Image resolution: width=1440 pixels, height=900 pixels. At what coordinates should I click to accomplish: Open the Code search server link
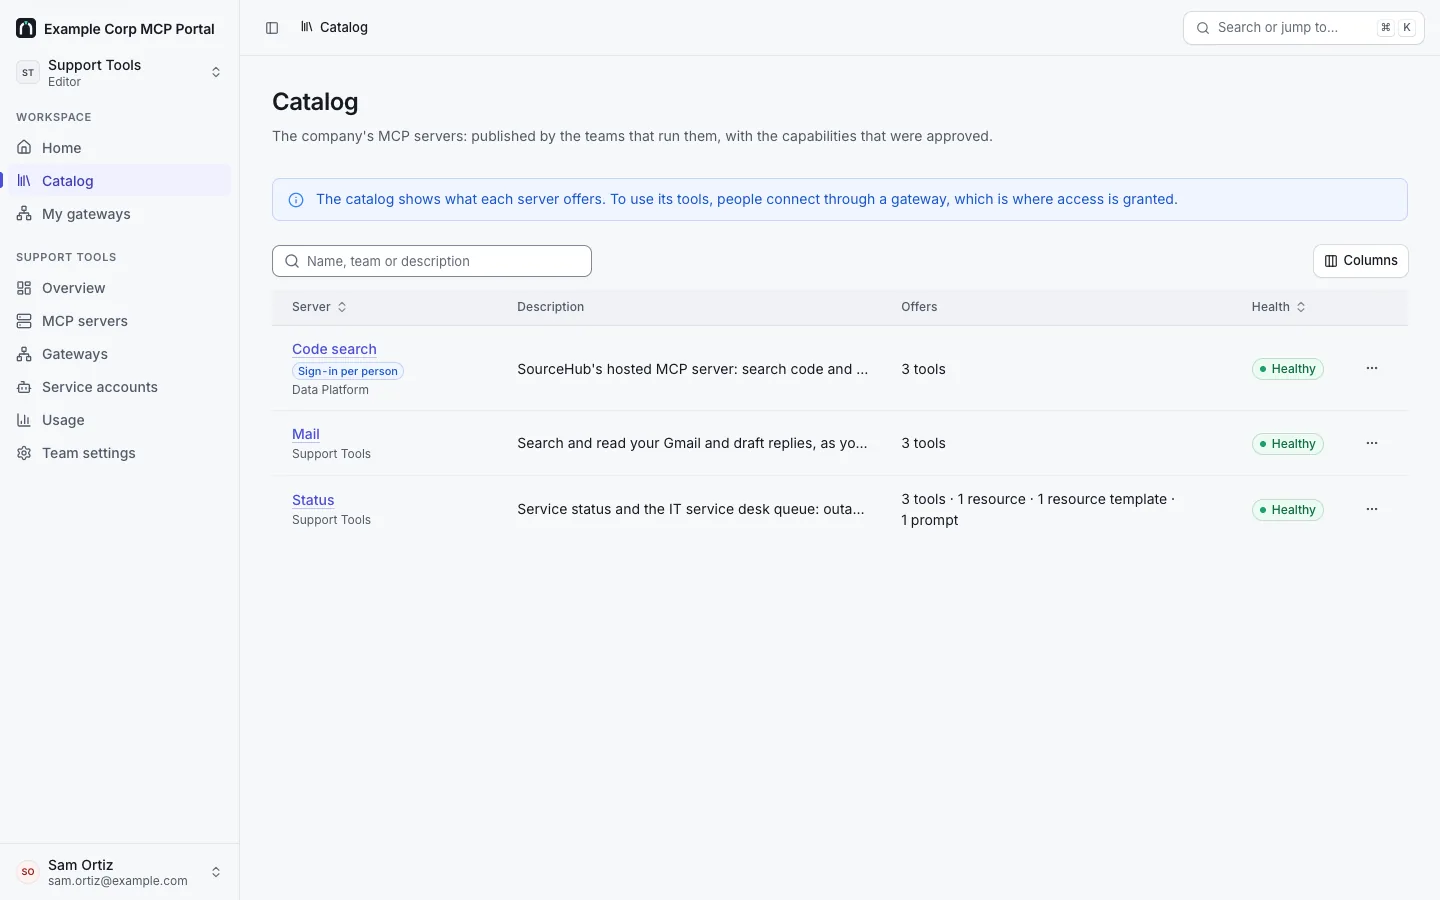[x=334, y=349]
